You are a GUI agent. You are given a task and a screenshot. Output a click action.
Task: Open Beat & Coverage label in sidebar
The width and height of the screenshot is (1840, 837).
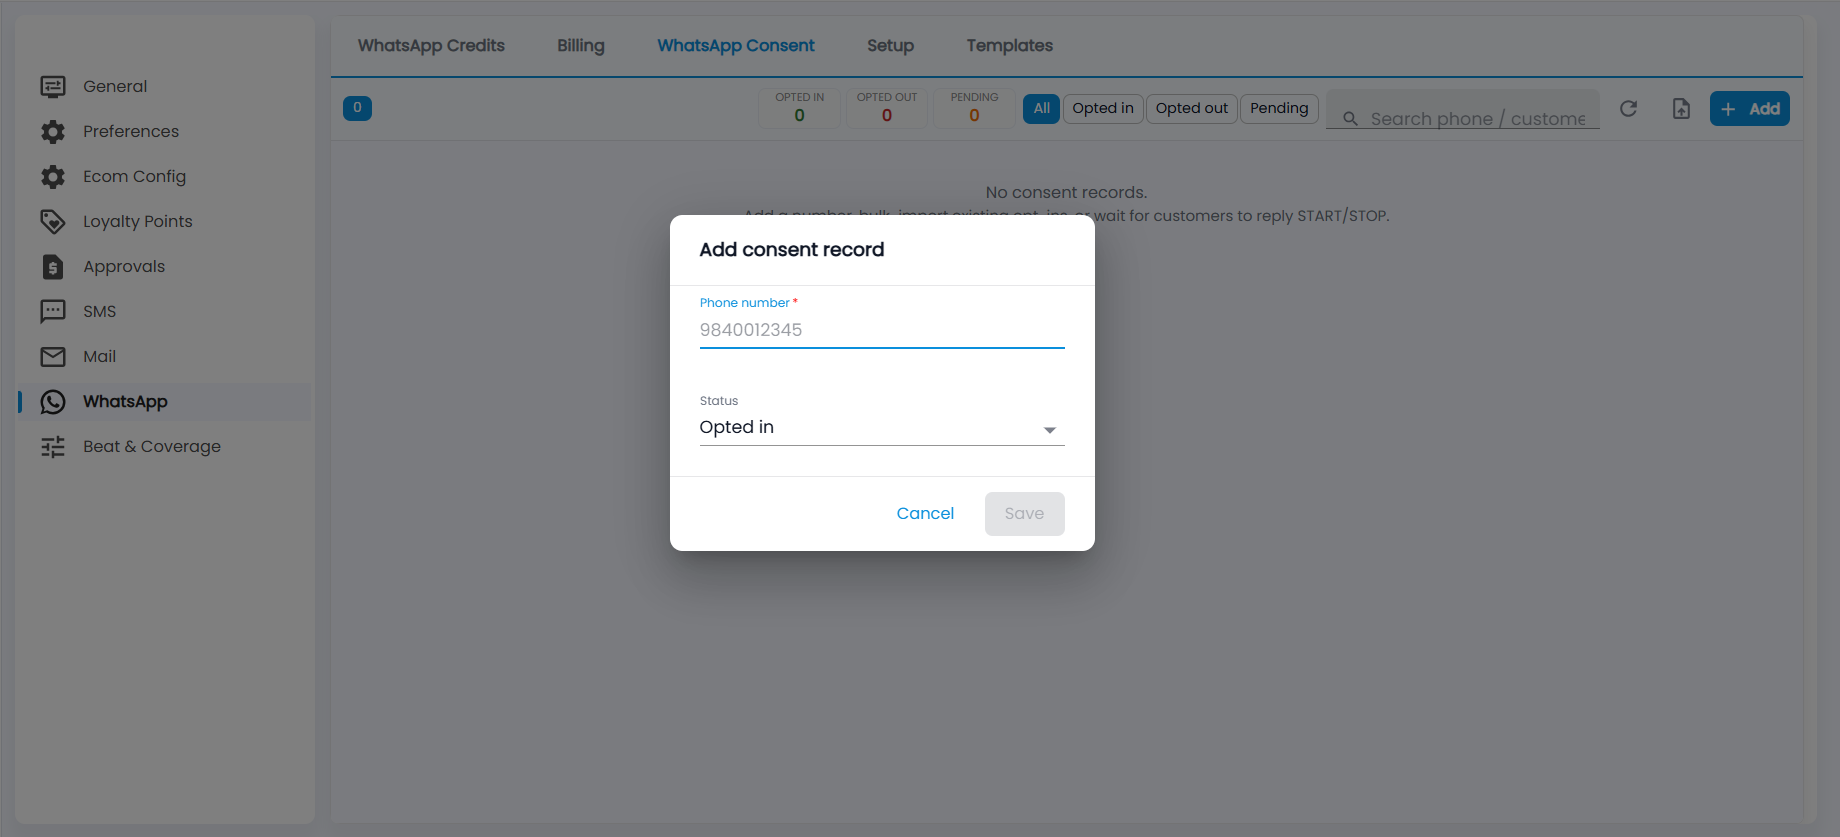click(152, 447)
